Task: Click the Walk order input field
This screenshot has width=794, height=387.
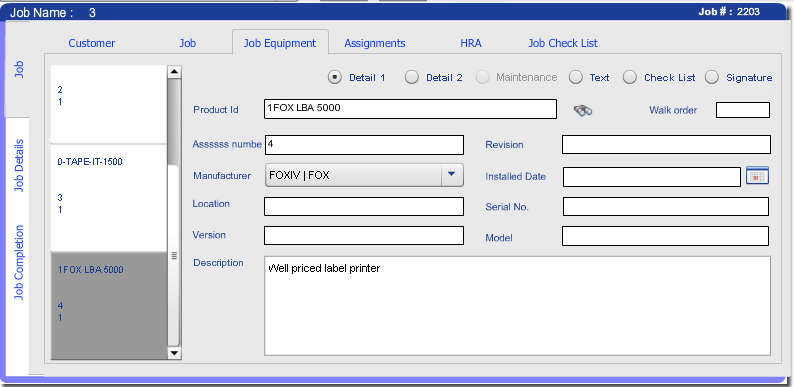Action: (743, 110)
